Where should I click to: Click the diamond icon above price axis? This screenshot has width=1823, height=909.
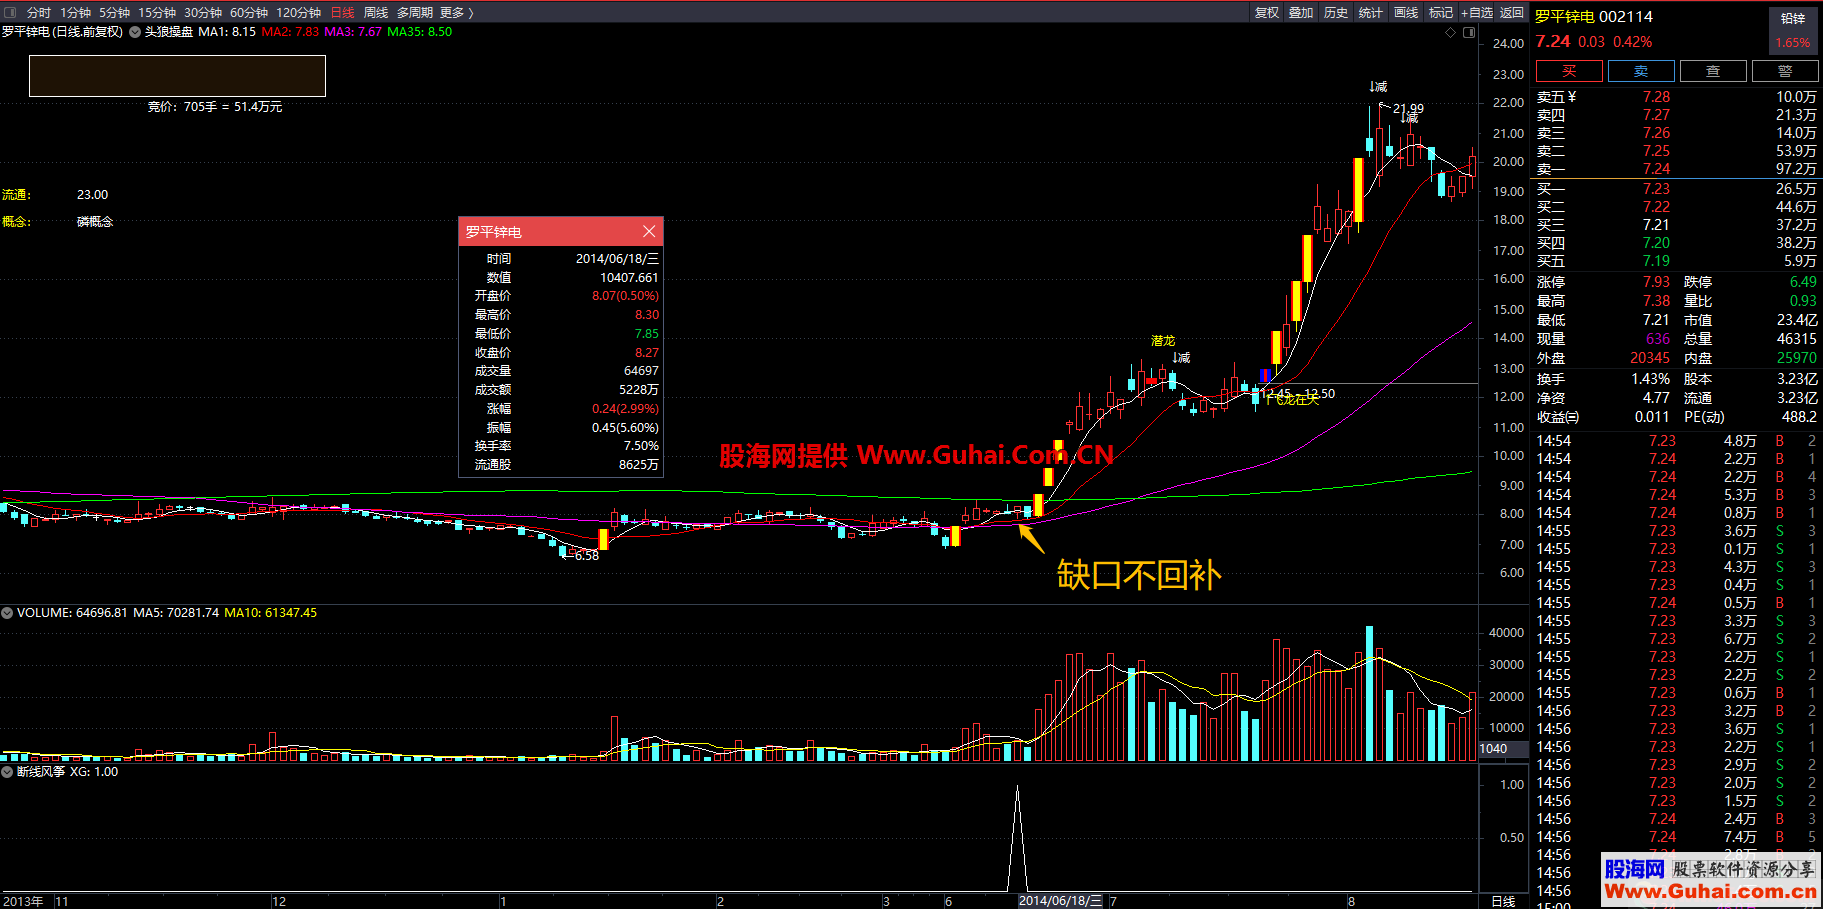[1450, 32]
